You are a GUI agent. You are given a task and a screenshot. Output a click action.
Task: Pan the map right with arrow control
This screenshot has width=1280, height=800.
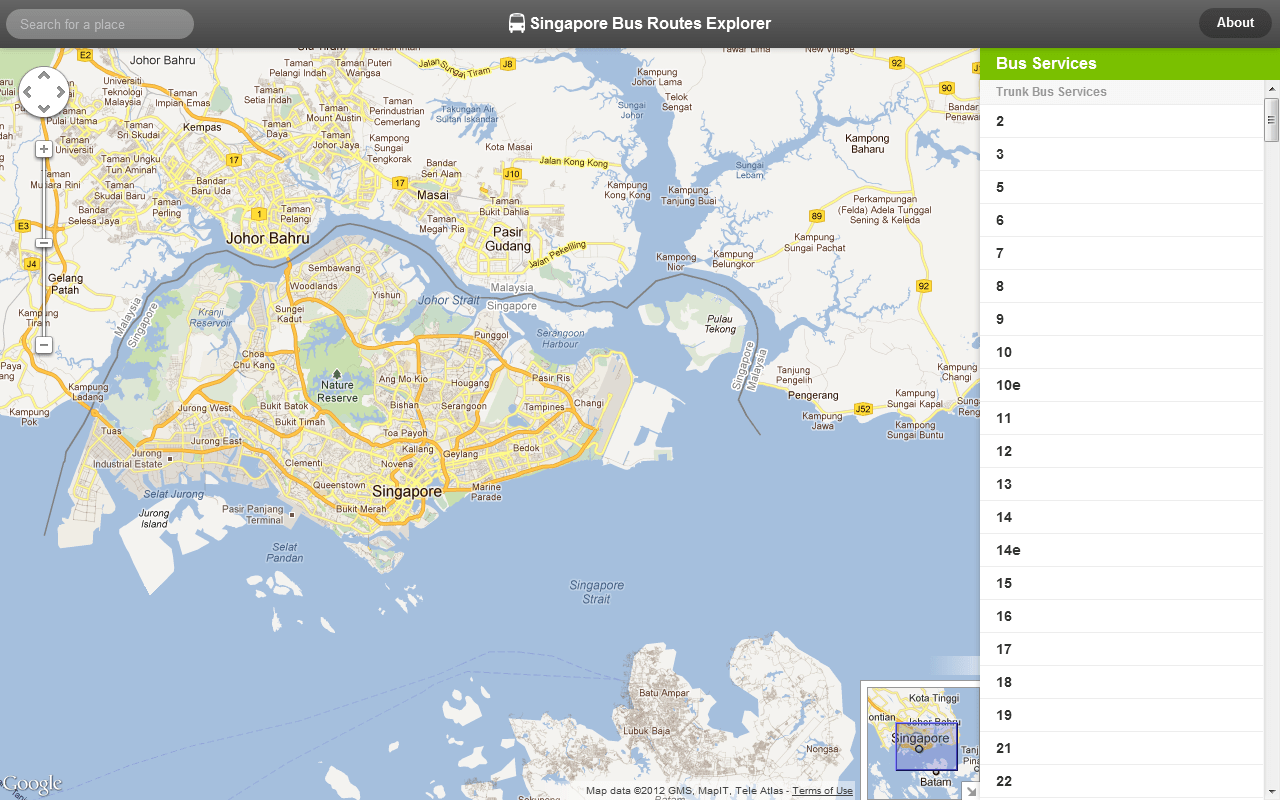coord(60,92)
